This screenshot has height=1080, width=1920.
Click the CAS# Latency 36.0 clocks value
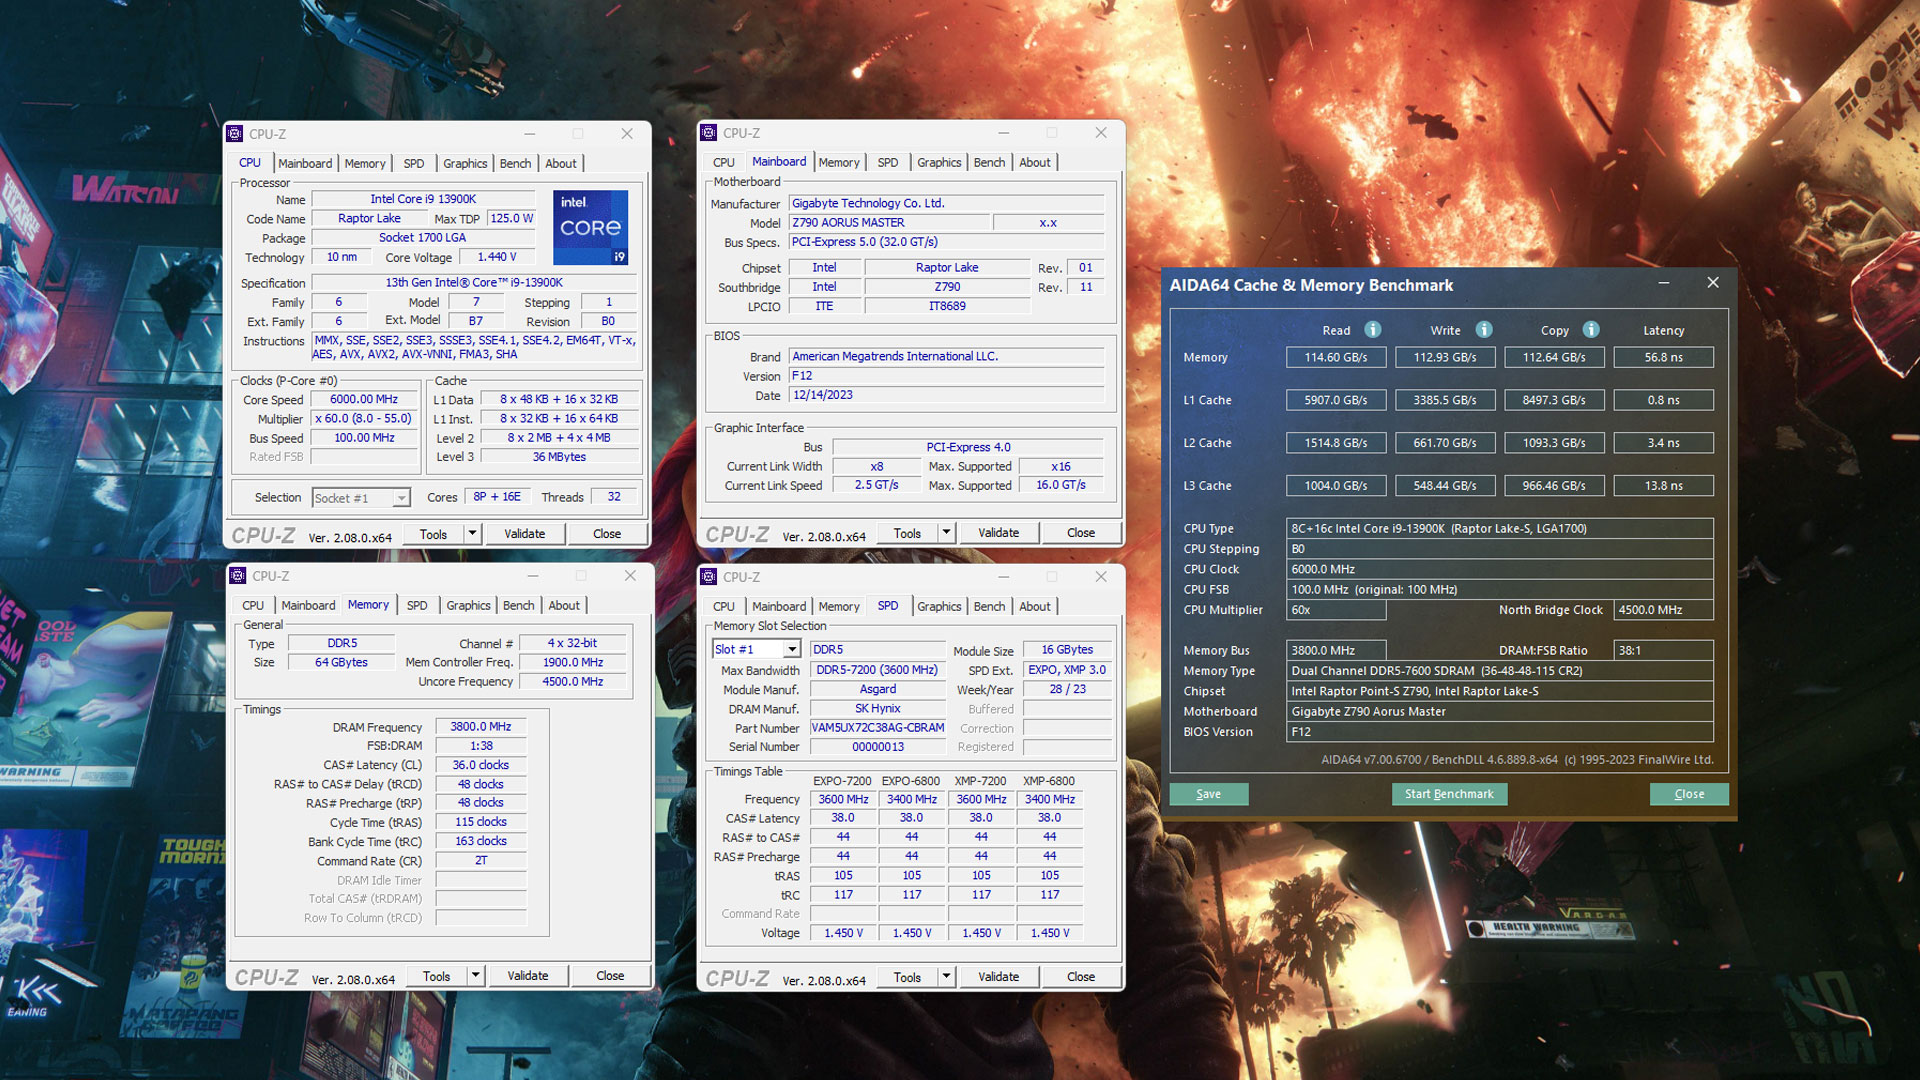(480, 765)
